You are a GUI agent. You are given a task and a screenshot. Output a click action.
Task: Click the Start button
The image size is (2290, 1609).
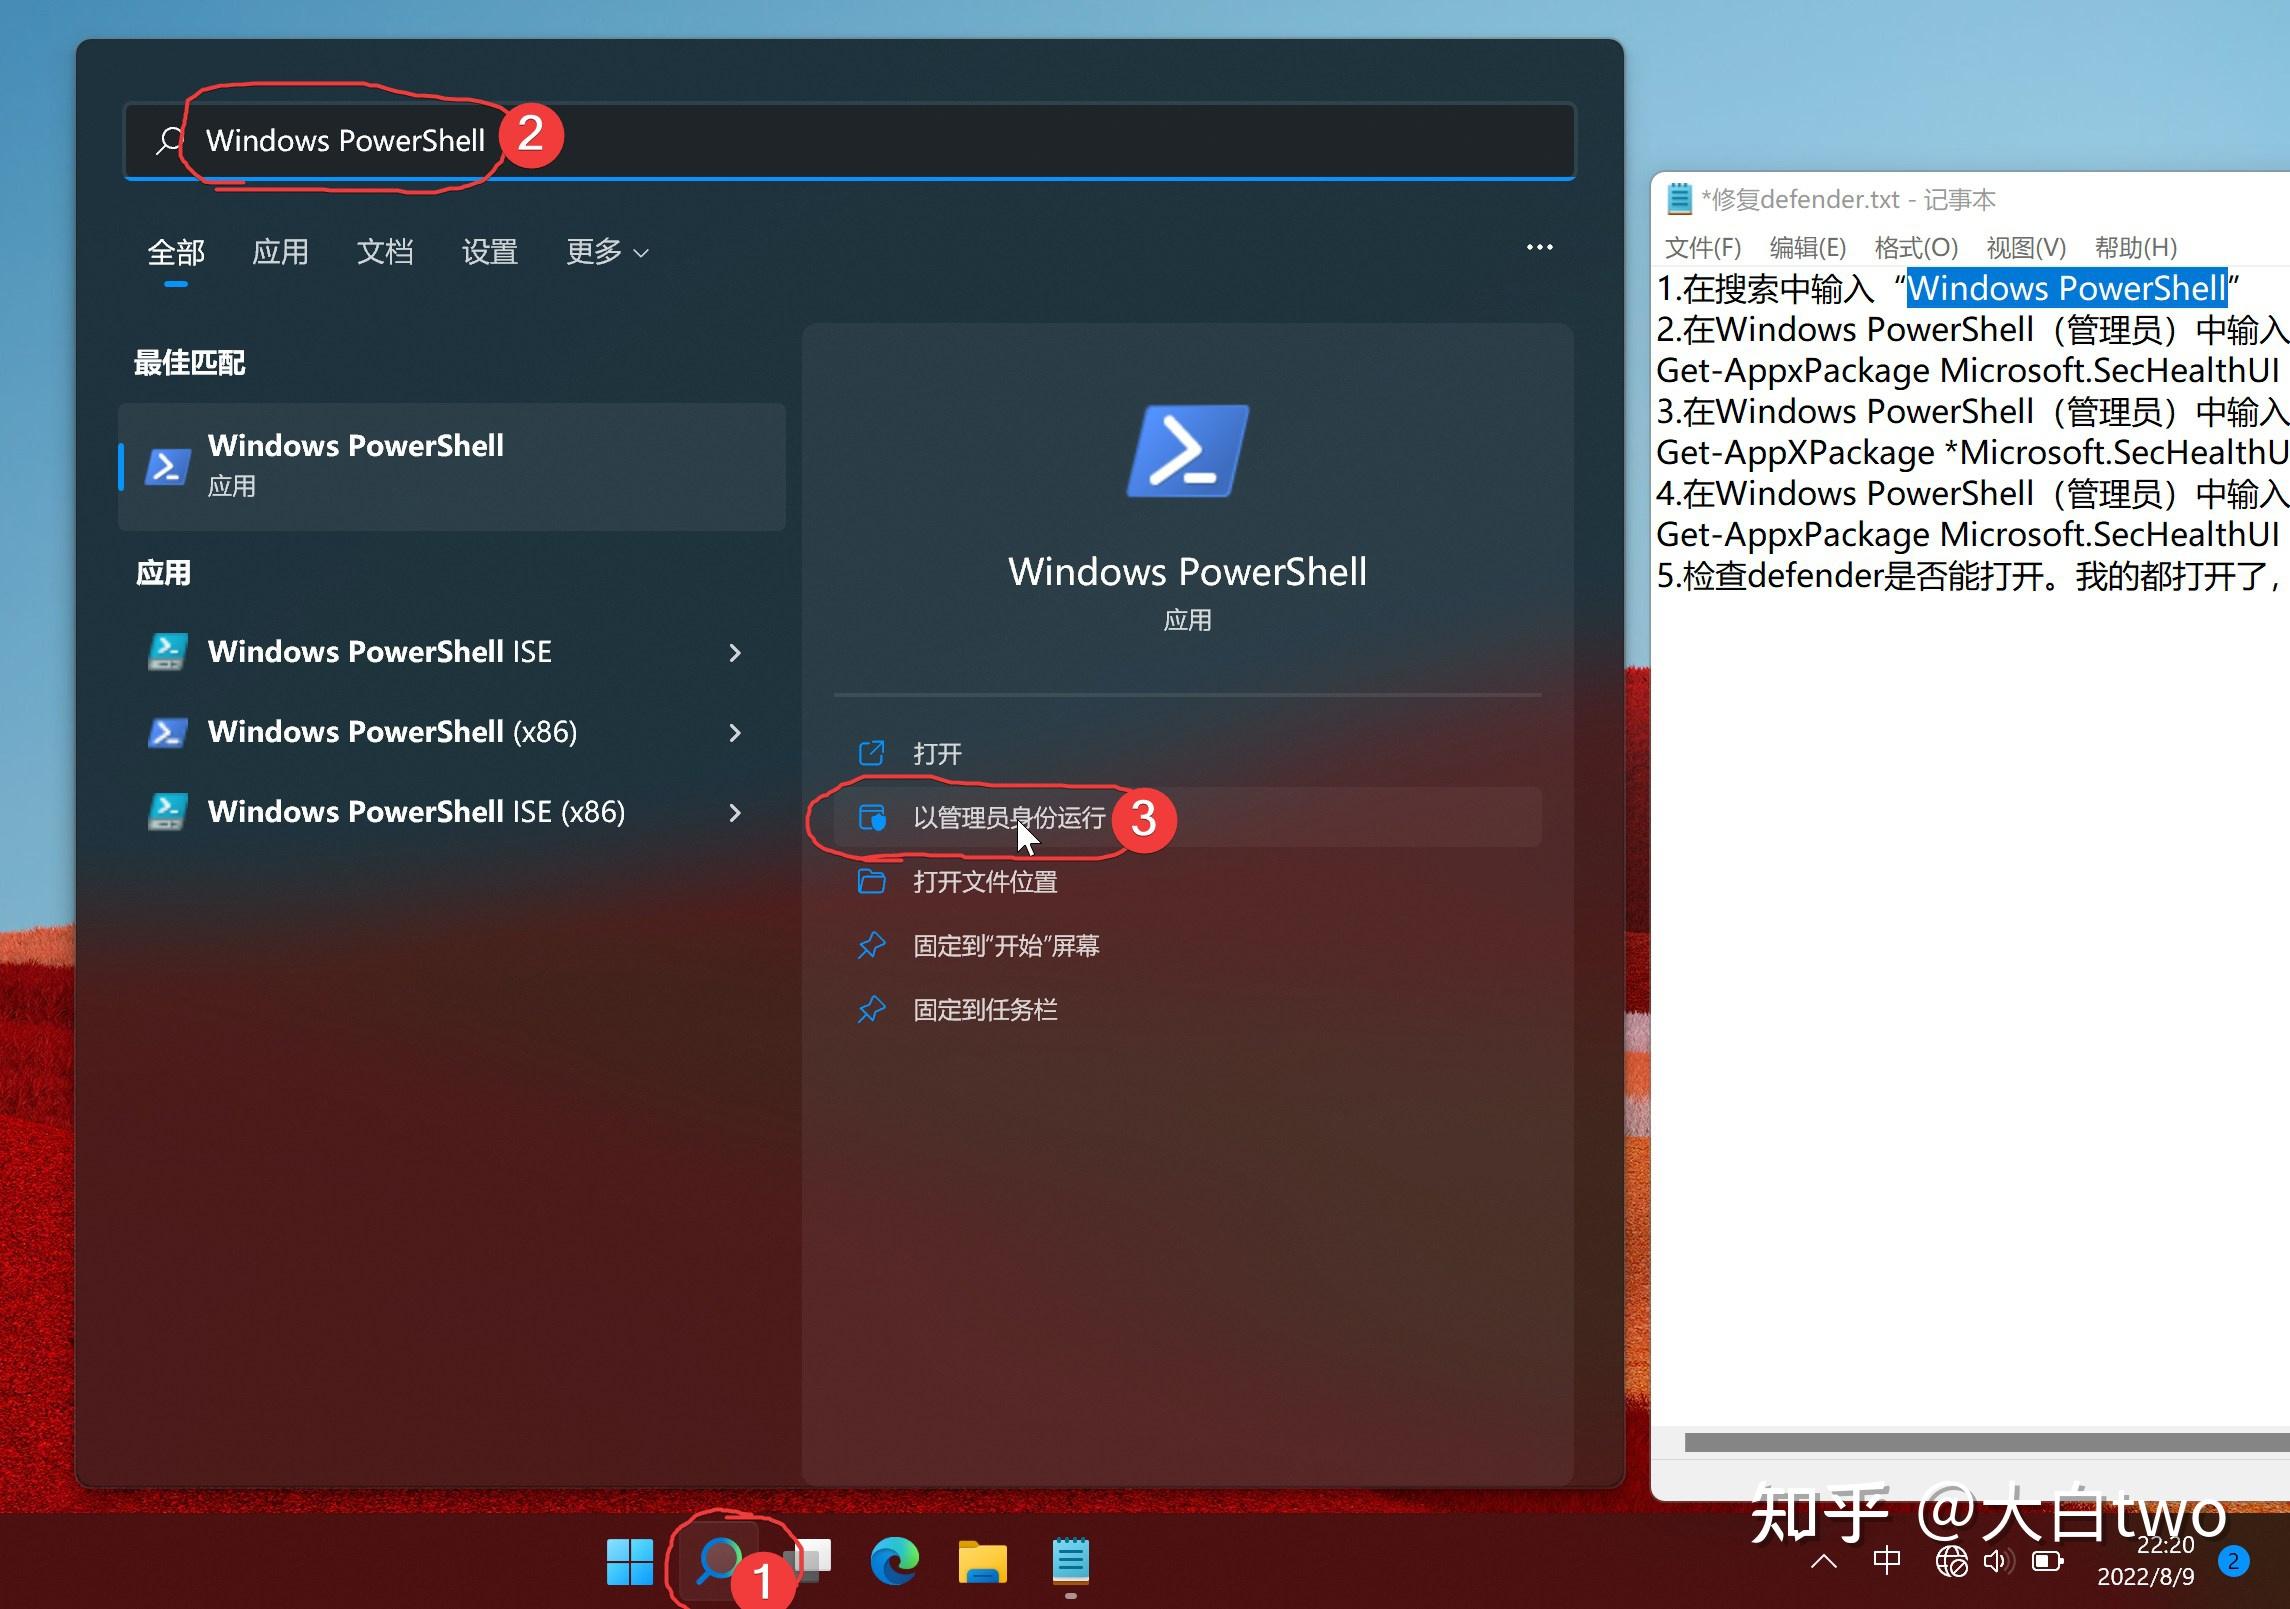(630, 1561)
